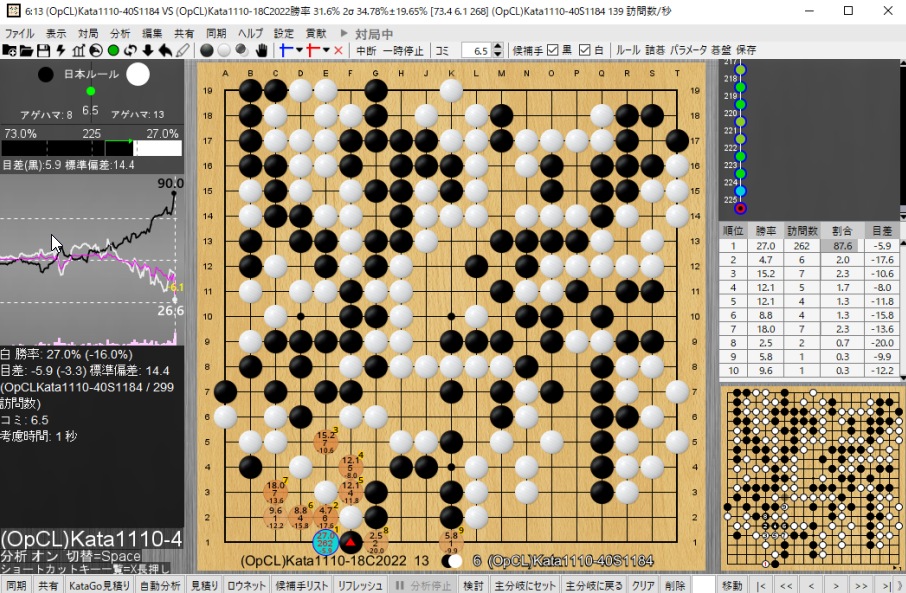Open the blue cross marker dropdown arrow

pos(299,50)
